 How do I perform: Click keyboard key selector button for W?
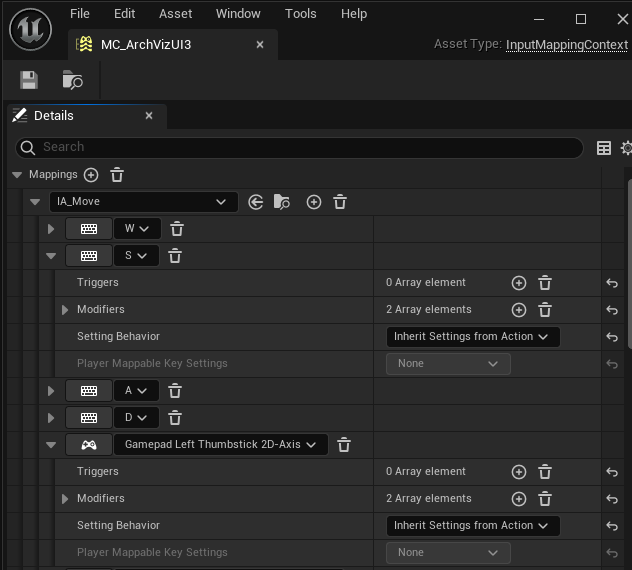point(89,229)
